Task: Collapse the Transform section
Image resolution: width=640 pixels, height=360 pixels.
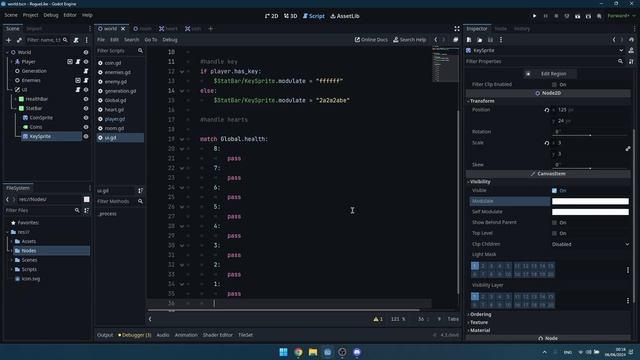Action: point(482,101)
